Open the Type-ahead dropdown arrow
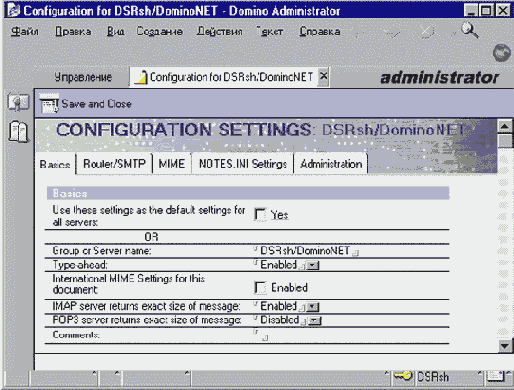Viewport: 514px width, 390px height. (313, 266)
